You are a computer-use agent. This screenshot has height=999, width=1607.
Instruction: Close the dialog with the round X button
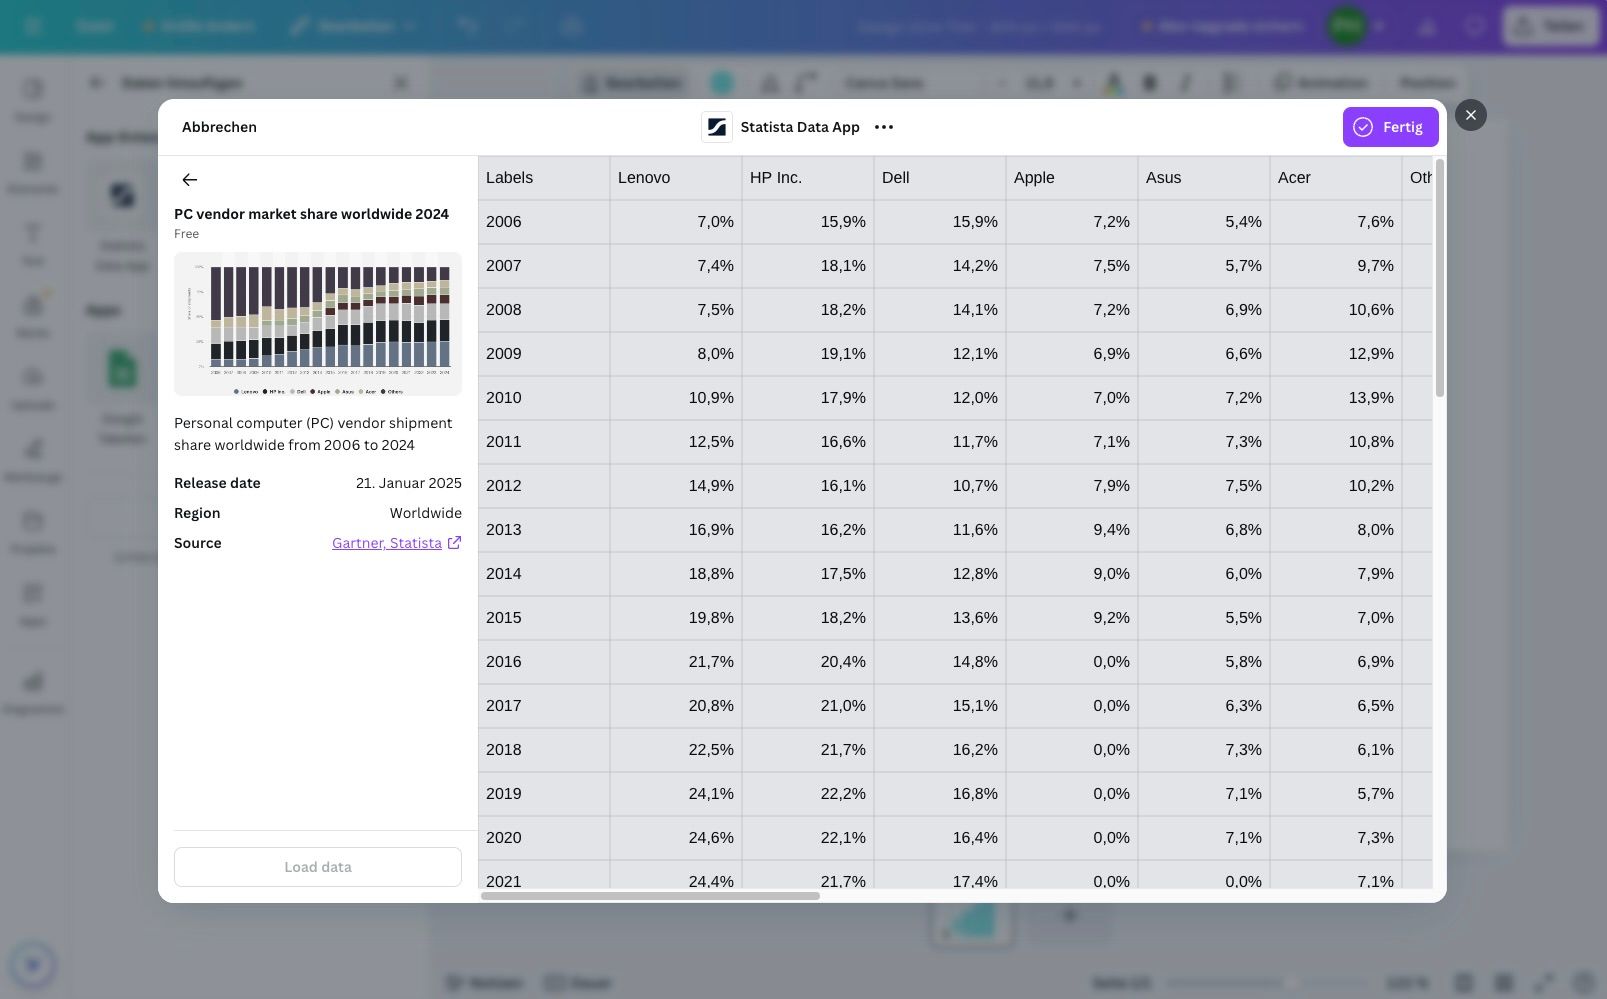1470,115
